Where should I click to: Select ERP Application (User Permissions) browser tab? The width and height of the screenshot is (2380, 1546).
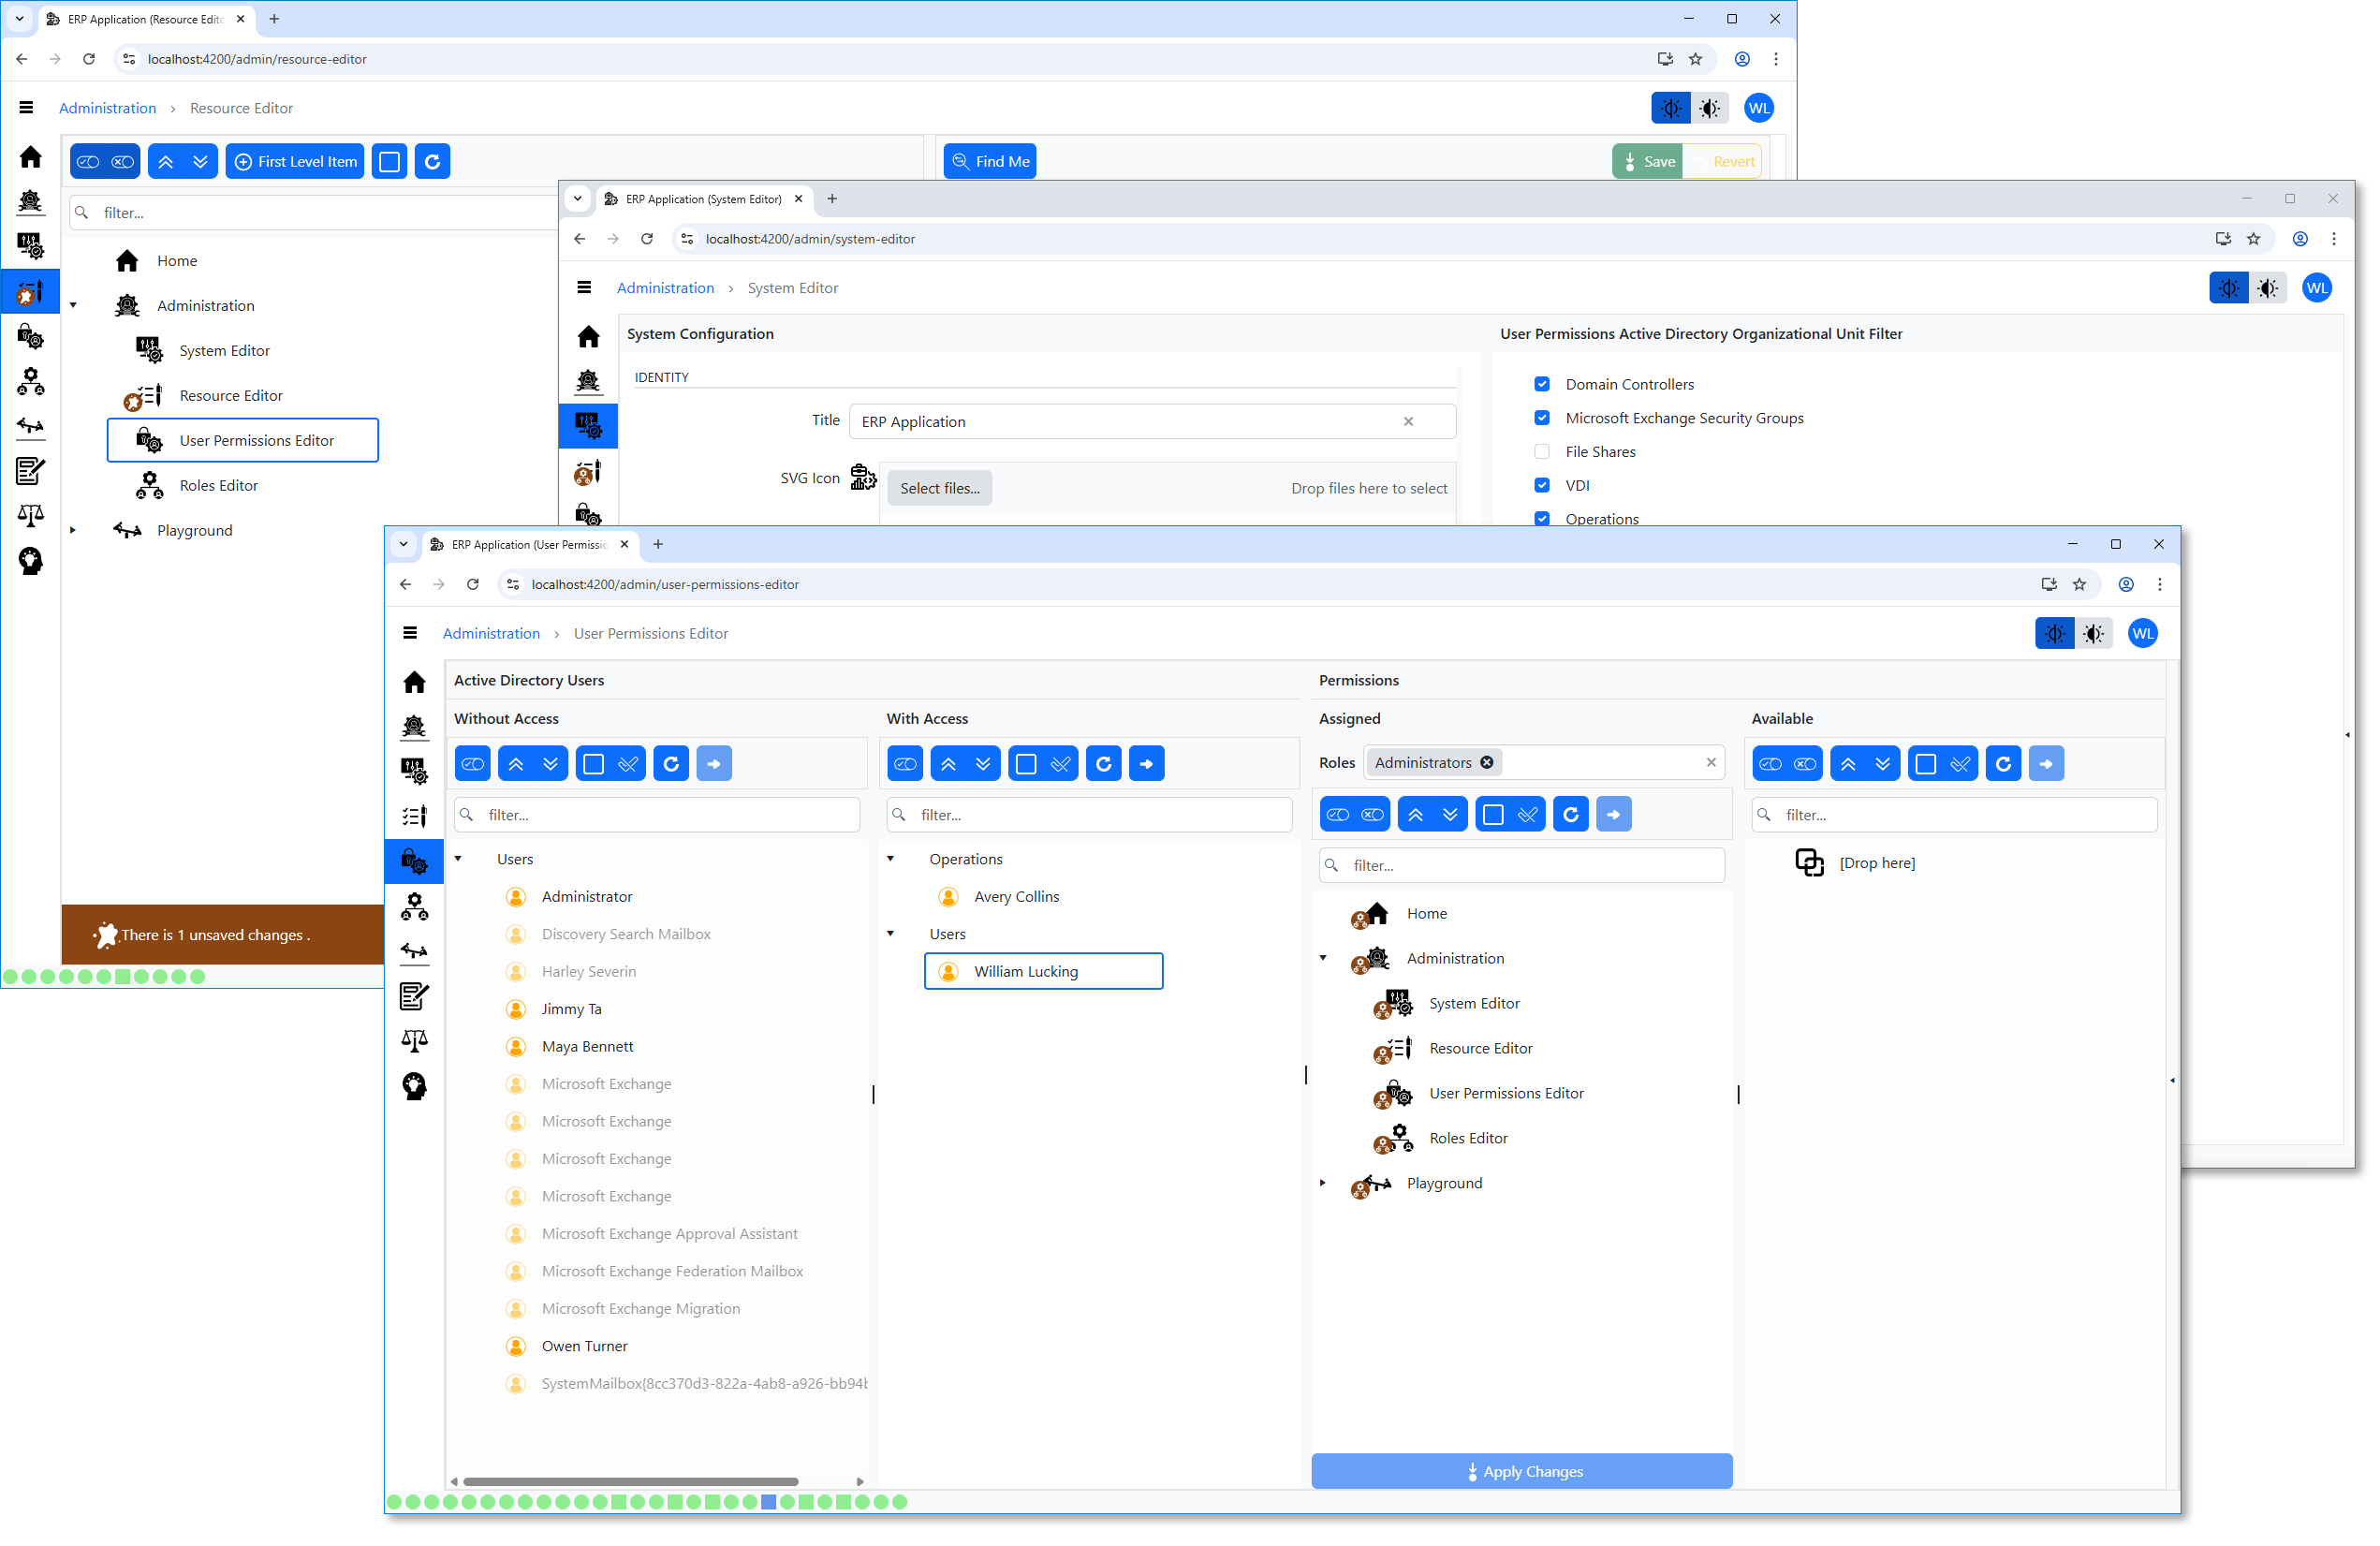tap(528, 544)
